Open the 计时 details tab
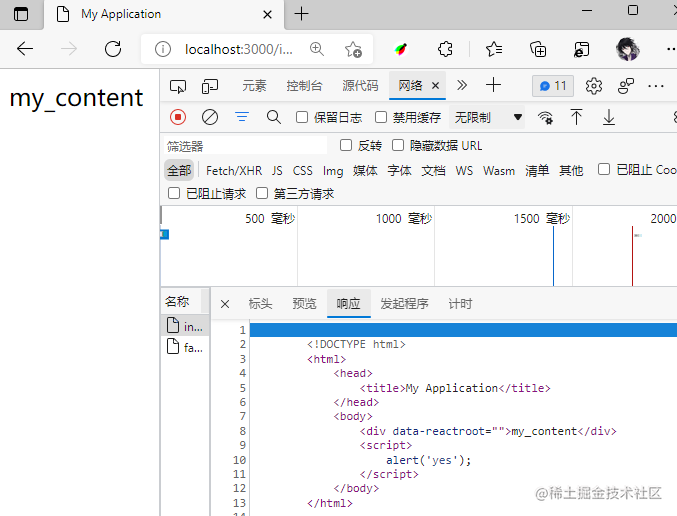Screen dimensions: 677x516 pyautogui.click(x=460, y=304)
